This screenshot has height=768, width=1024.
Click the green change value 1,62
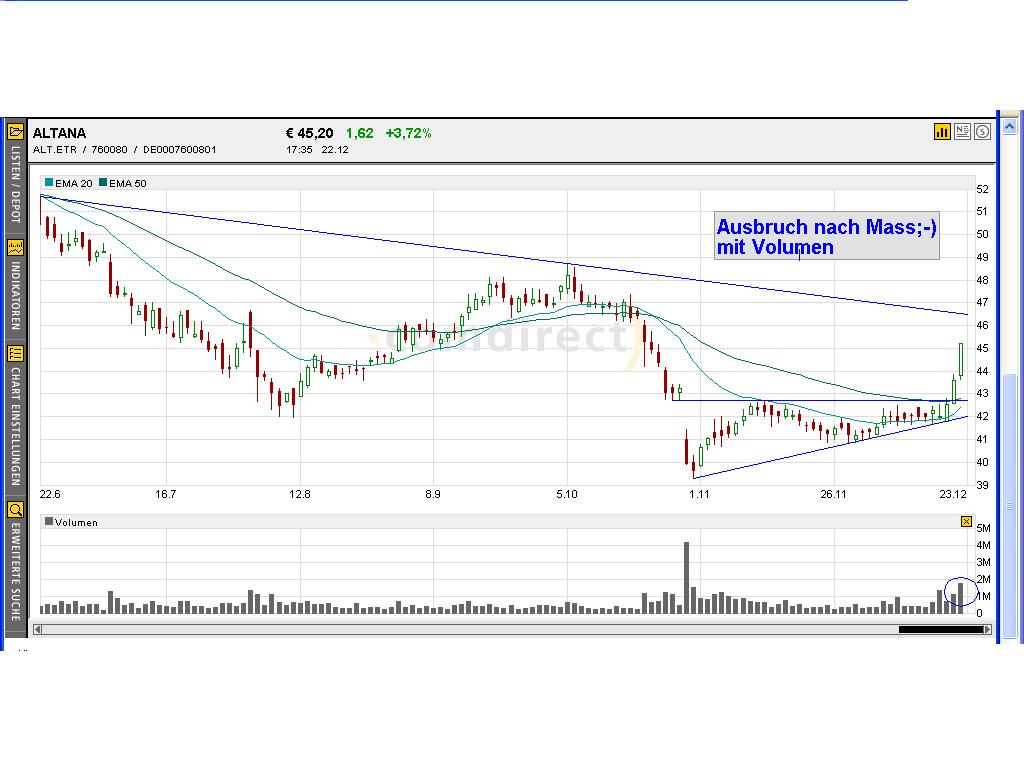coord(360,133)
